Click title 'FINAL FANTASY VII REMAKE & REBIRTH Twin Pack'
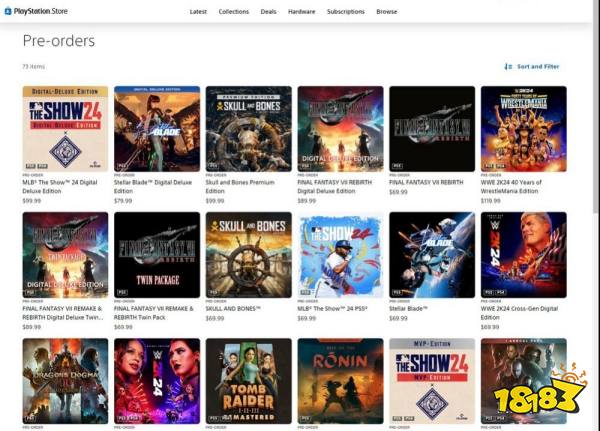 [154, 313]
